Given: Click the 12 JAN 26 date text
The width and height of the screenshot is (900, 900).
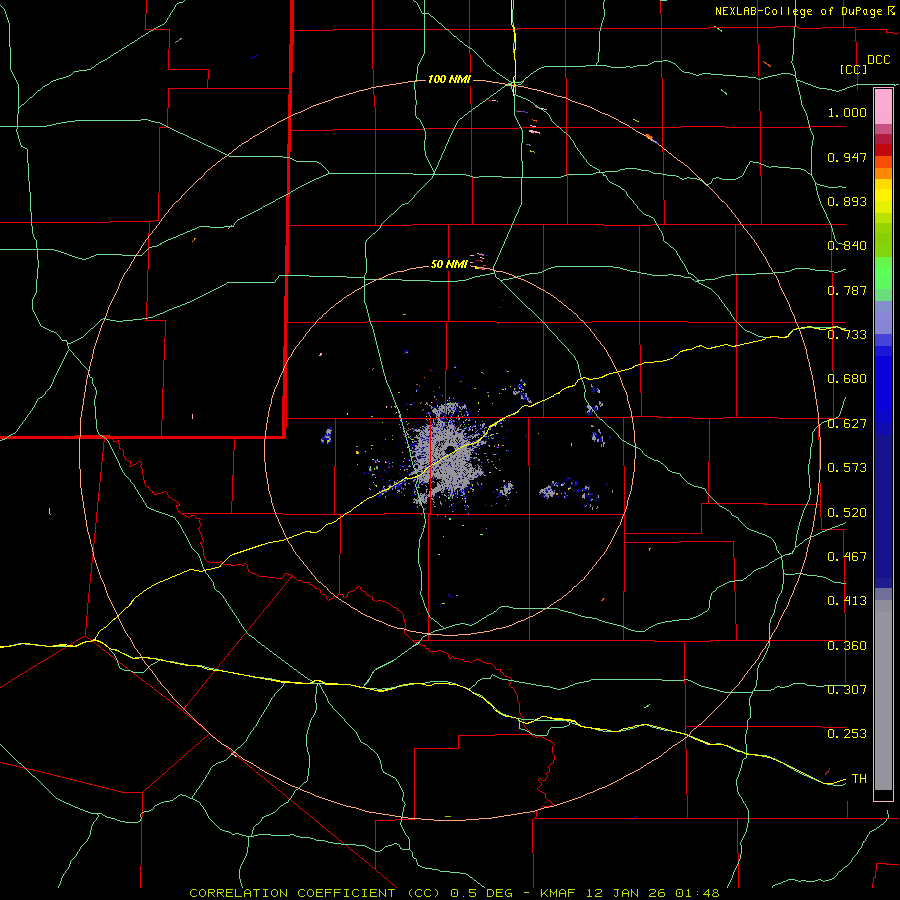Looking at the screenshot, I should 626,893.
